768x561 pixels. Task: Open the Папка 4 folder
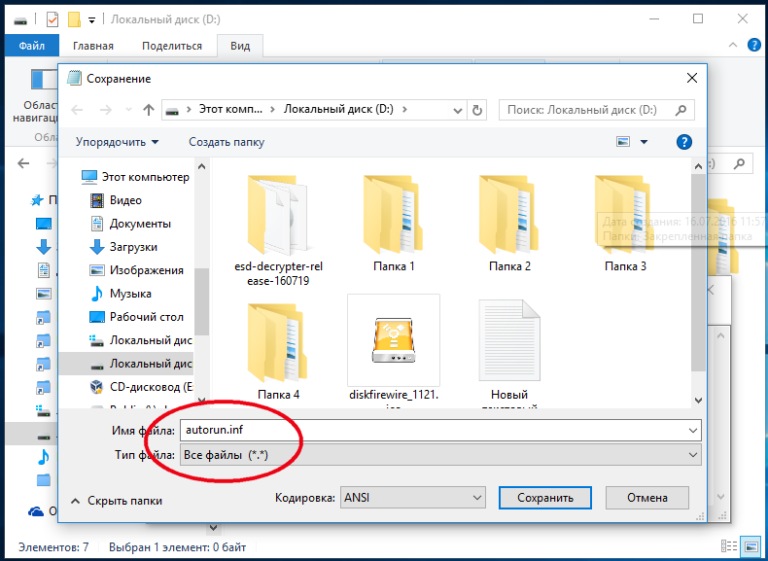pyautogui.click(x=277, y=340)
